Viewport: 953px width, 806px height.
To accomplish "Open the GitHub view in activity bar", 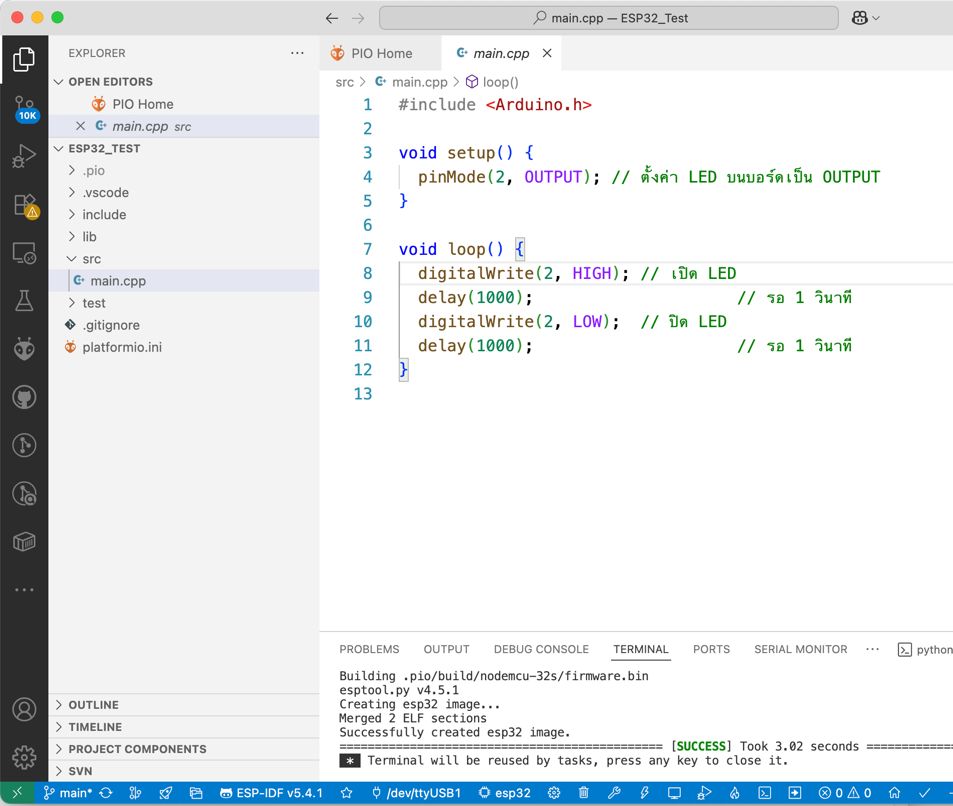I will pyautogui.click(x=24, y=397).
